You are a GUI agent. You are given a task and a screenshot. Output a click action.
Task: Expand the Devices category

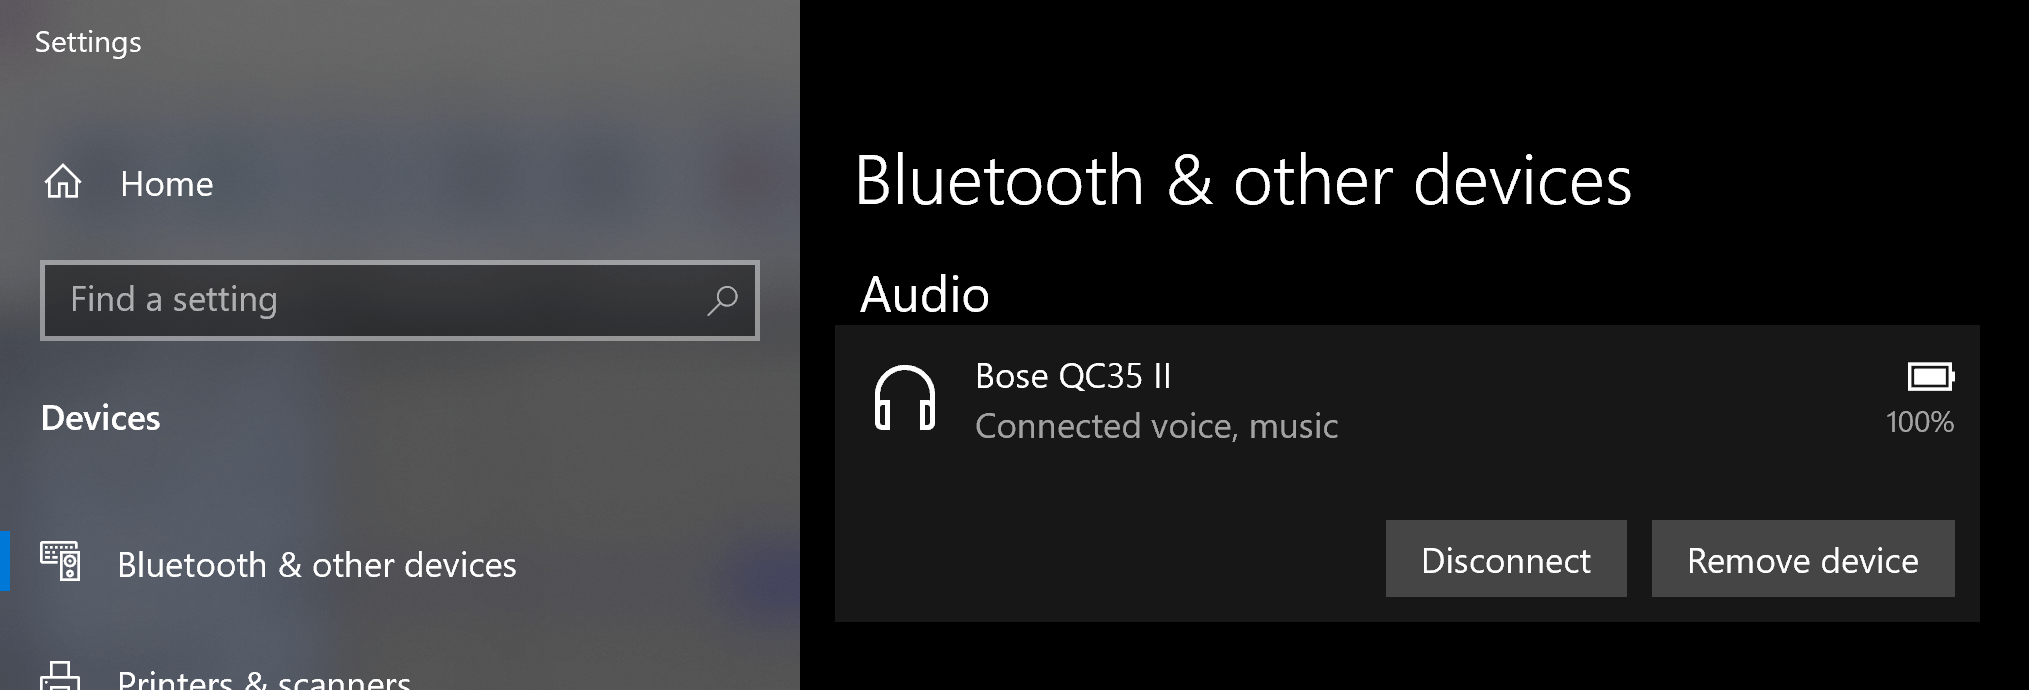(x=101, y=418)
